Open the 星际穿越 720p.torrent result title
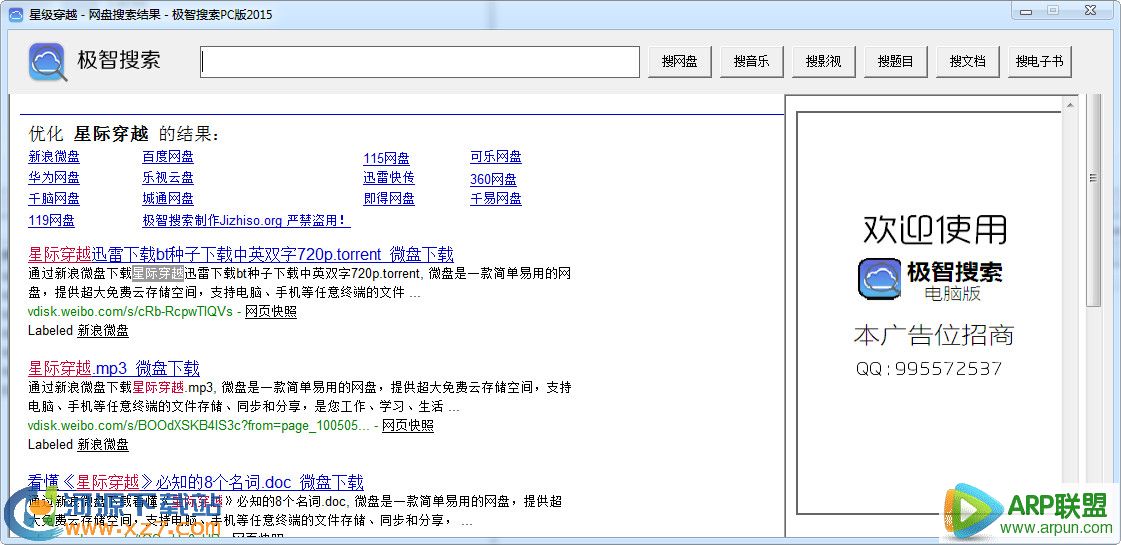Viewport: 1121px width, 545px height. pyautogui.click(x=240, y=254)
